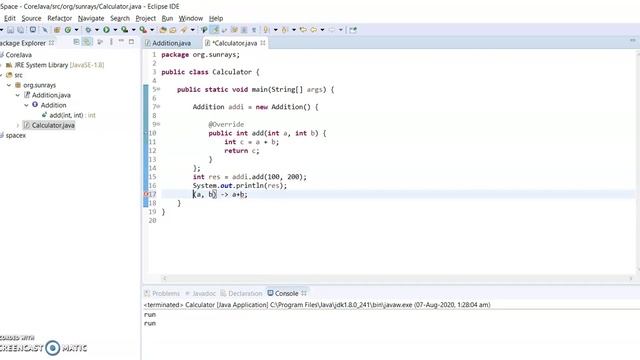Click the Pin Editor icon at toolbar end
The image size is (640, 360).
[353, 30]
